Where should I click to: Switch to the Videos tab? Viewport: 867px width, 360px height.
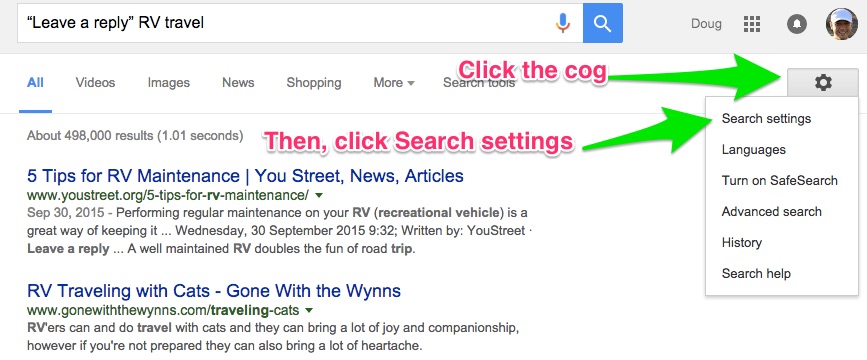[x=95, y=83]
